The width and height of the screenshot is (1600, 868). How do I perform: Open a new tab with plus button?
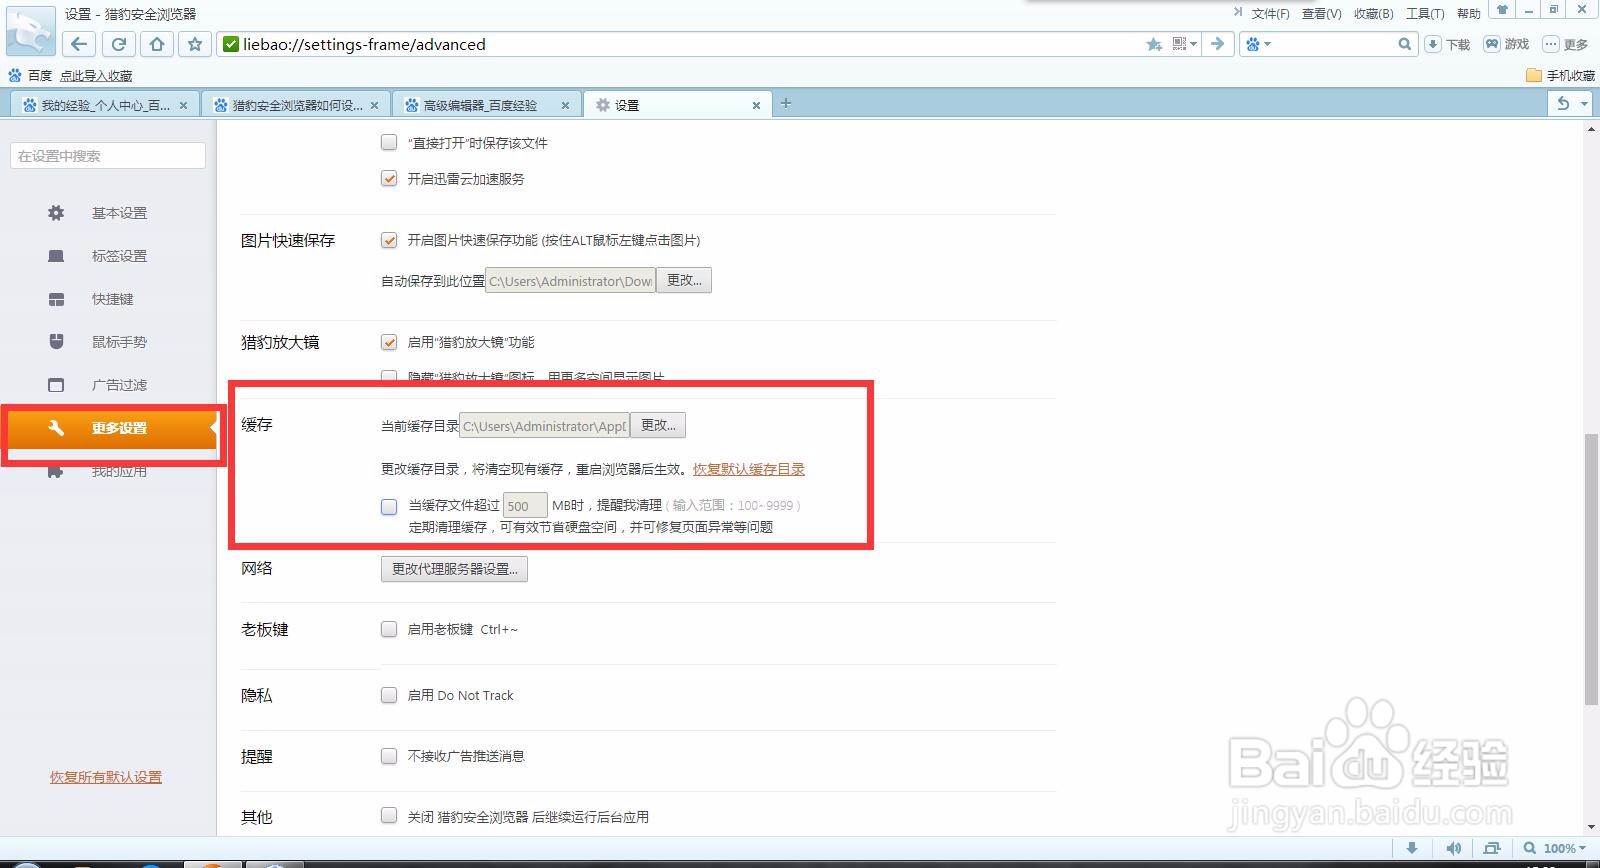[786, 103]
